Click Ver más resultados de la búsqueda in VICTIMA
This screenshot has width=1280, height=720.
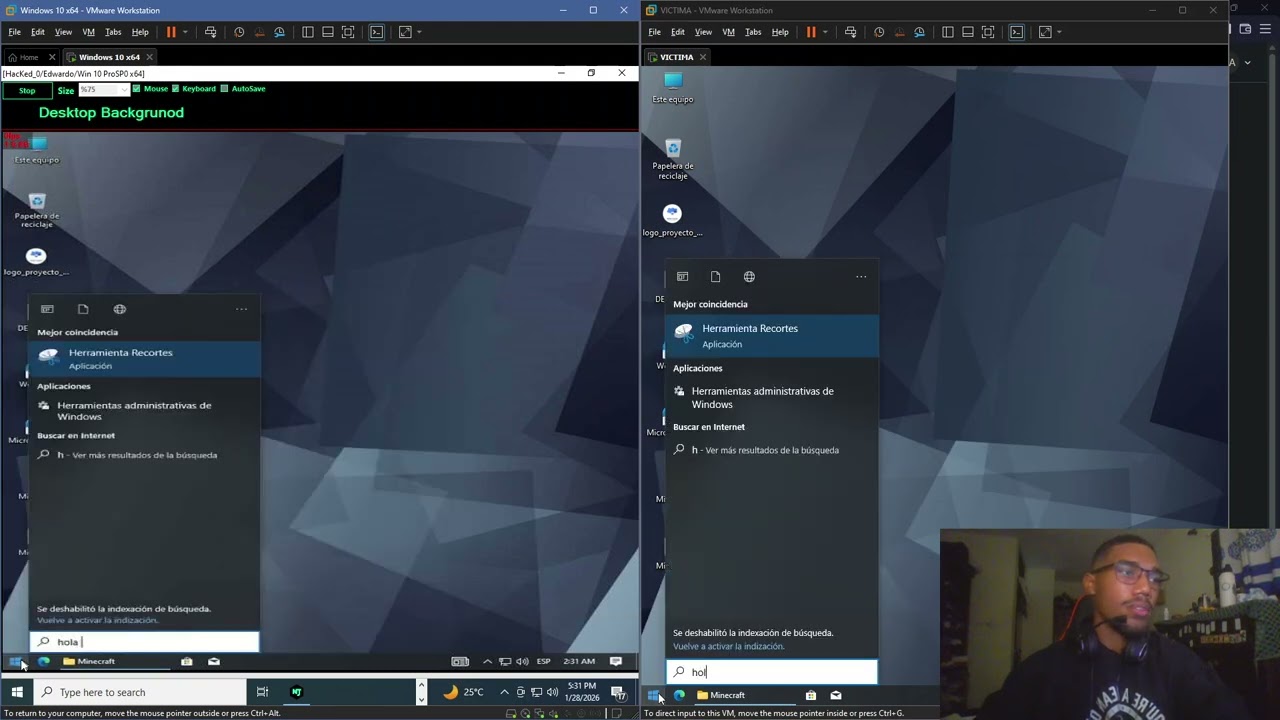772,450
